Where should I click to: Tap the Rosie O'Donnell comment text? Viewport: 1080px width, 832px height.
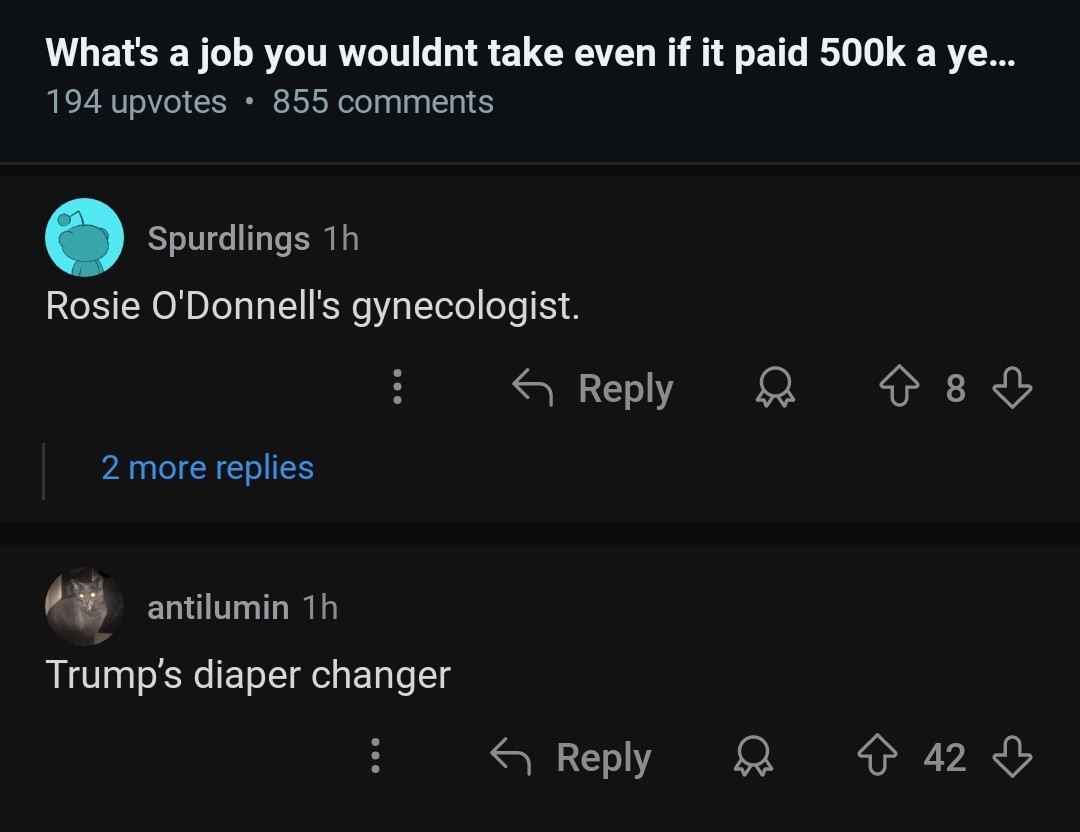(x=312, y=306)
